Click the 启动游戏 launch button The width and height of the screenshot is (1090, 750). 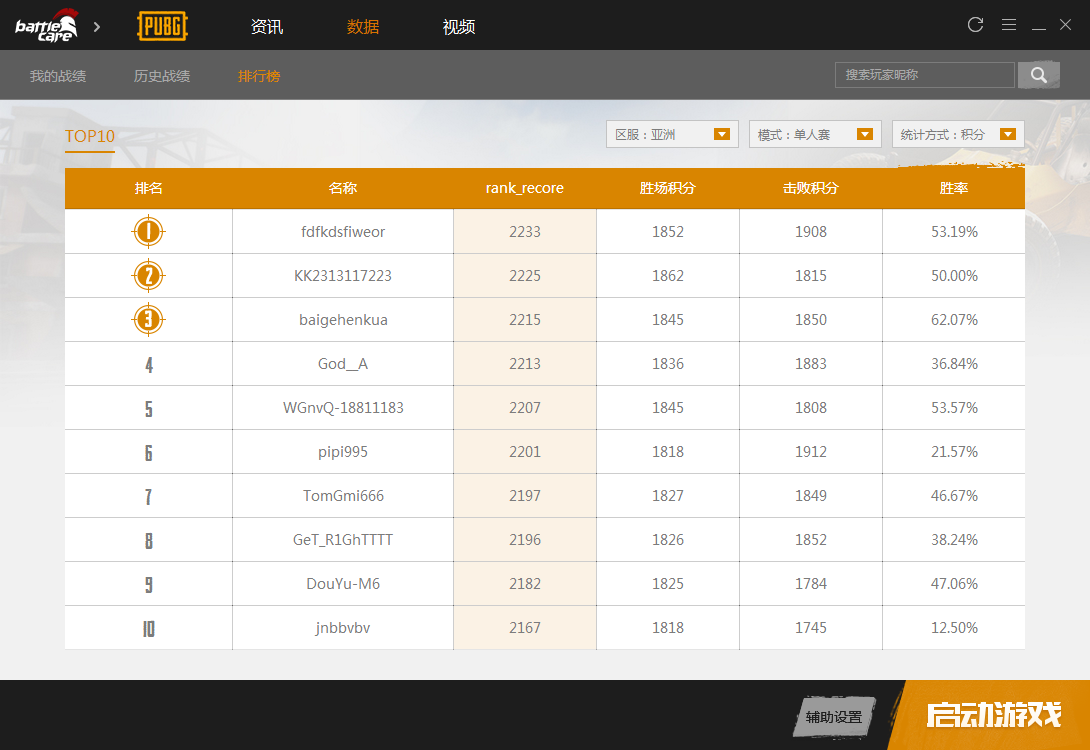coord(993,715)
